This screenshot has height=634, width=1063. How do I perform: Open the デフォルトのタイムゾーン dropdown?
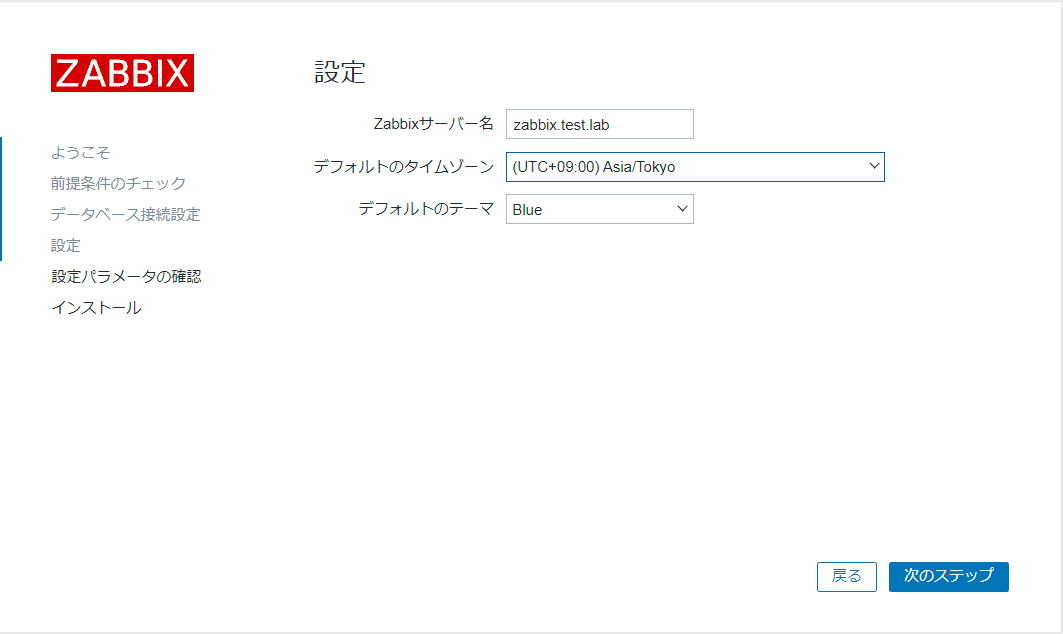(694, 166)
